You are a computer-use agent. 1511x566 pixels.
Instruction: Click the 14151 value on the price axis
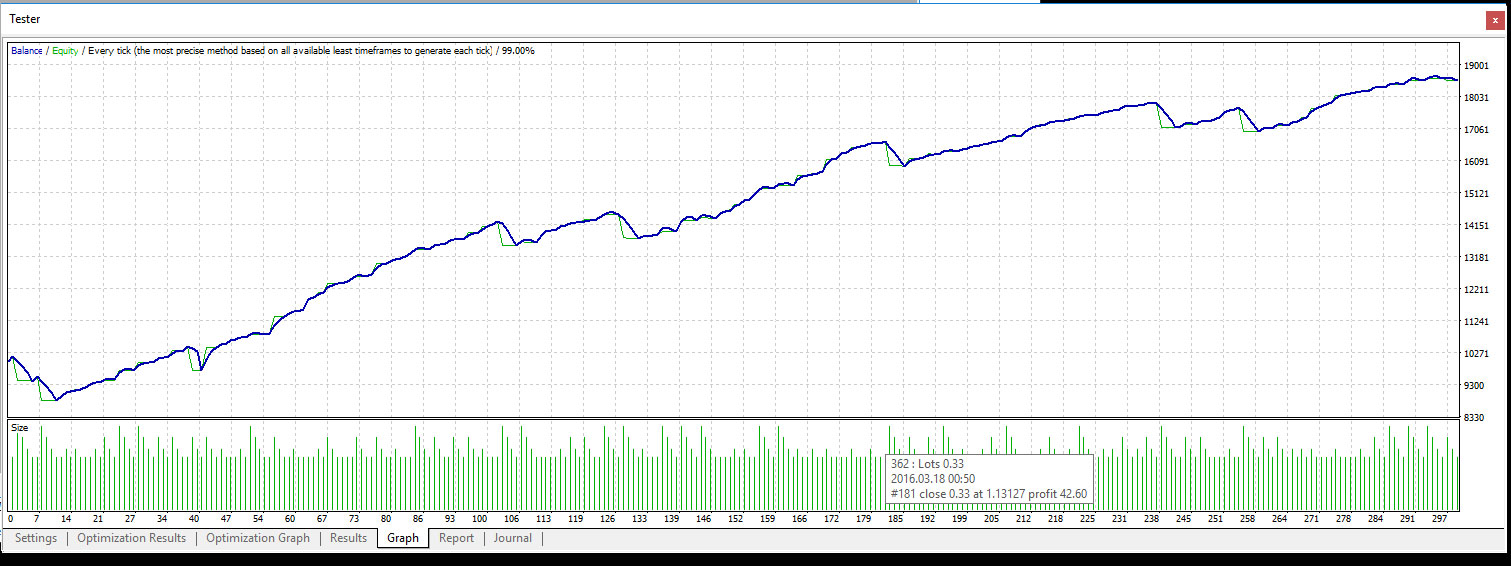(1477, 226)
